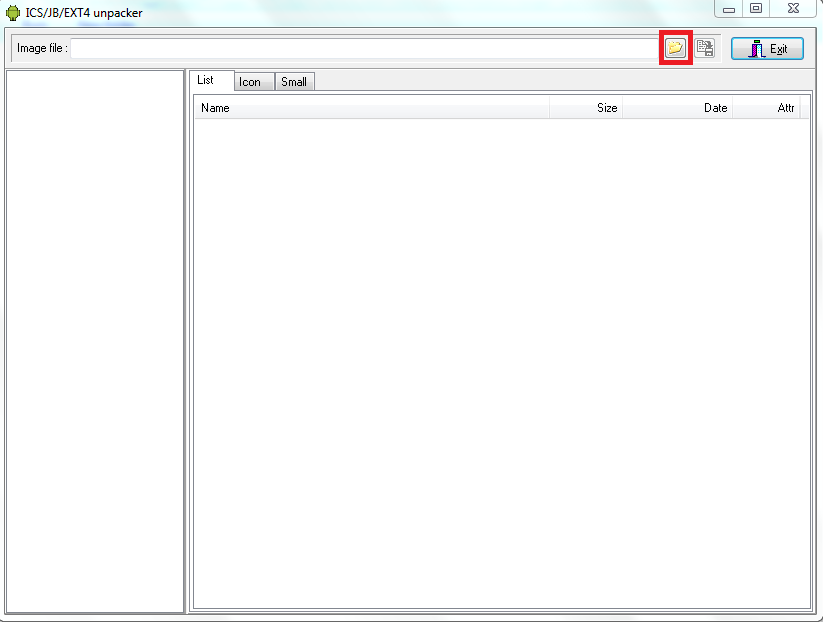
Task: Click the extract/save files icon beside the folder icon
Action: pyautogui.click(x=703, y=47)
